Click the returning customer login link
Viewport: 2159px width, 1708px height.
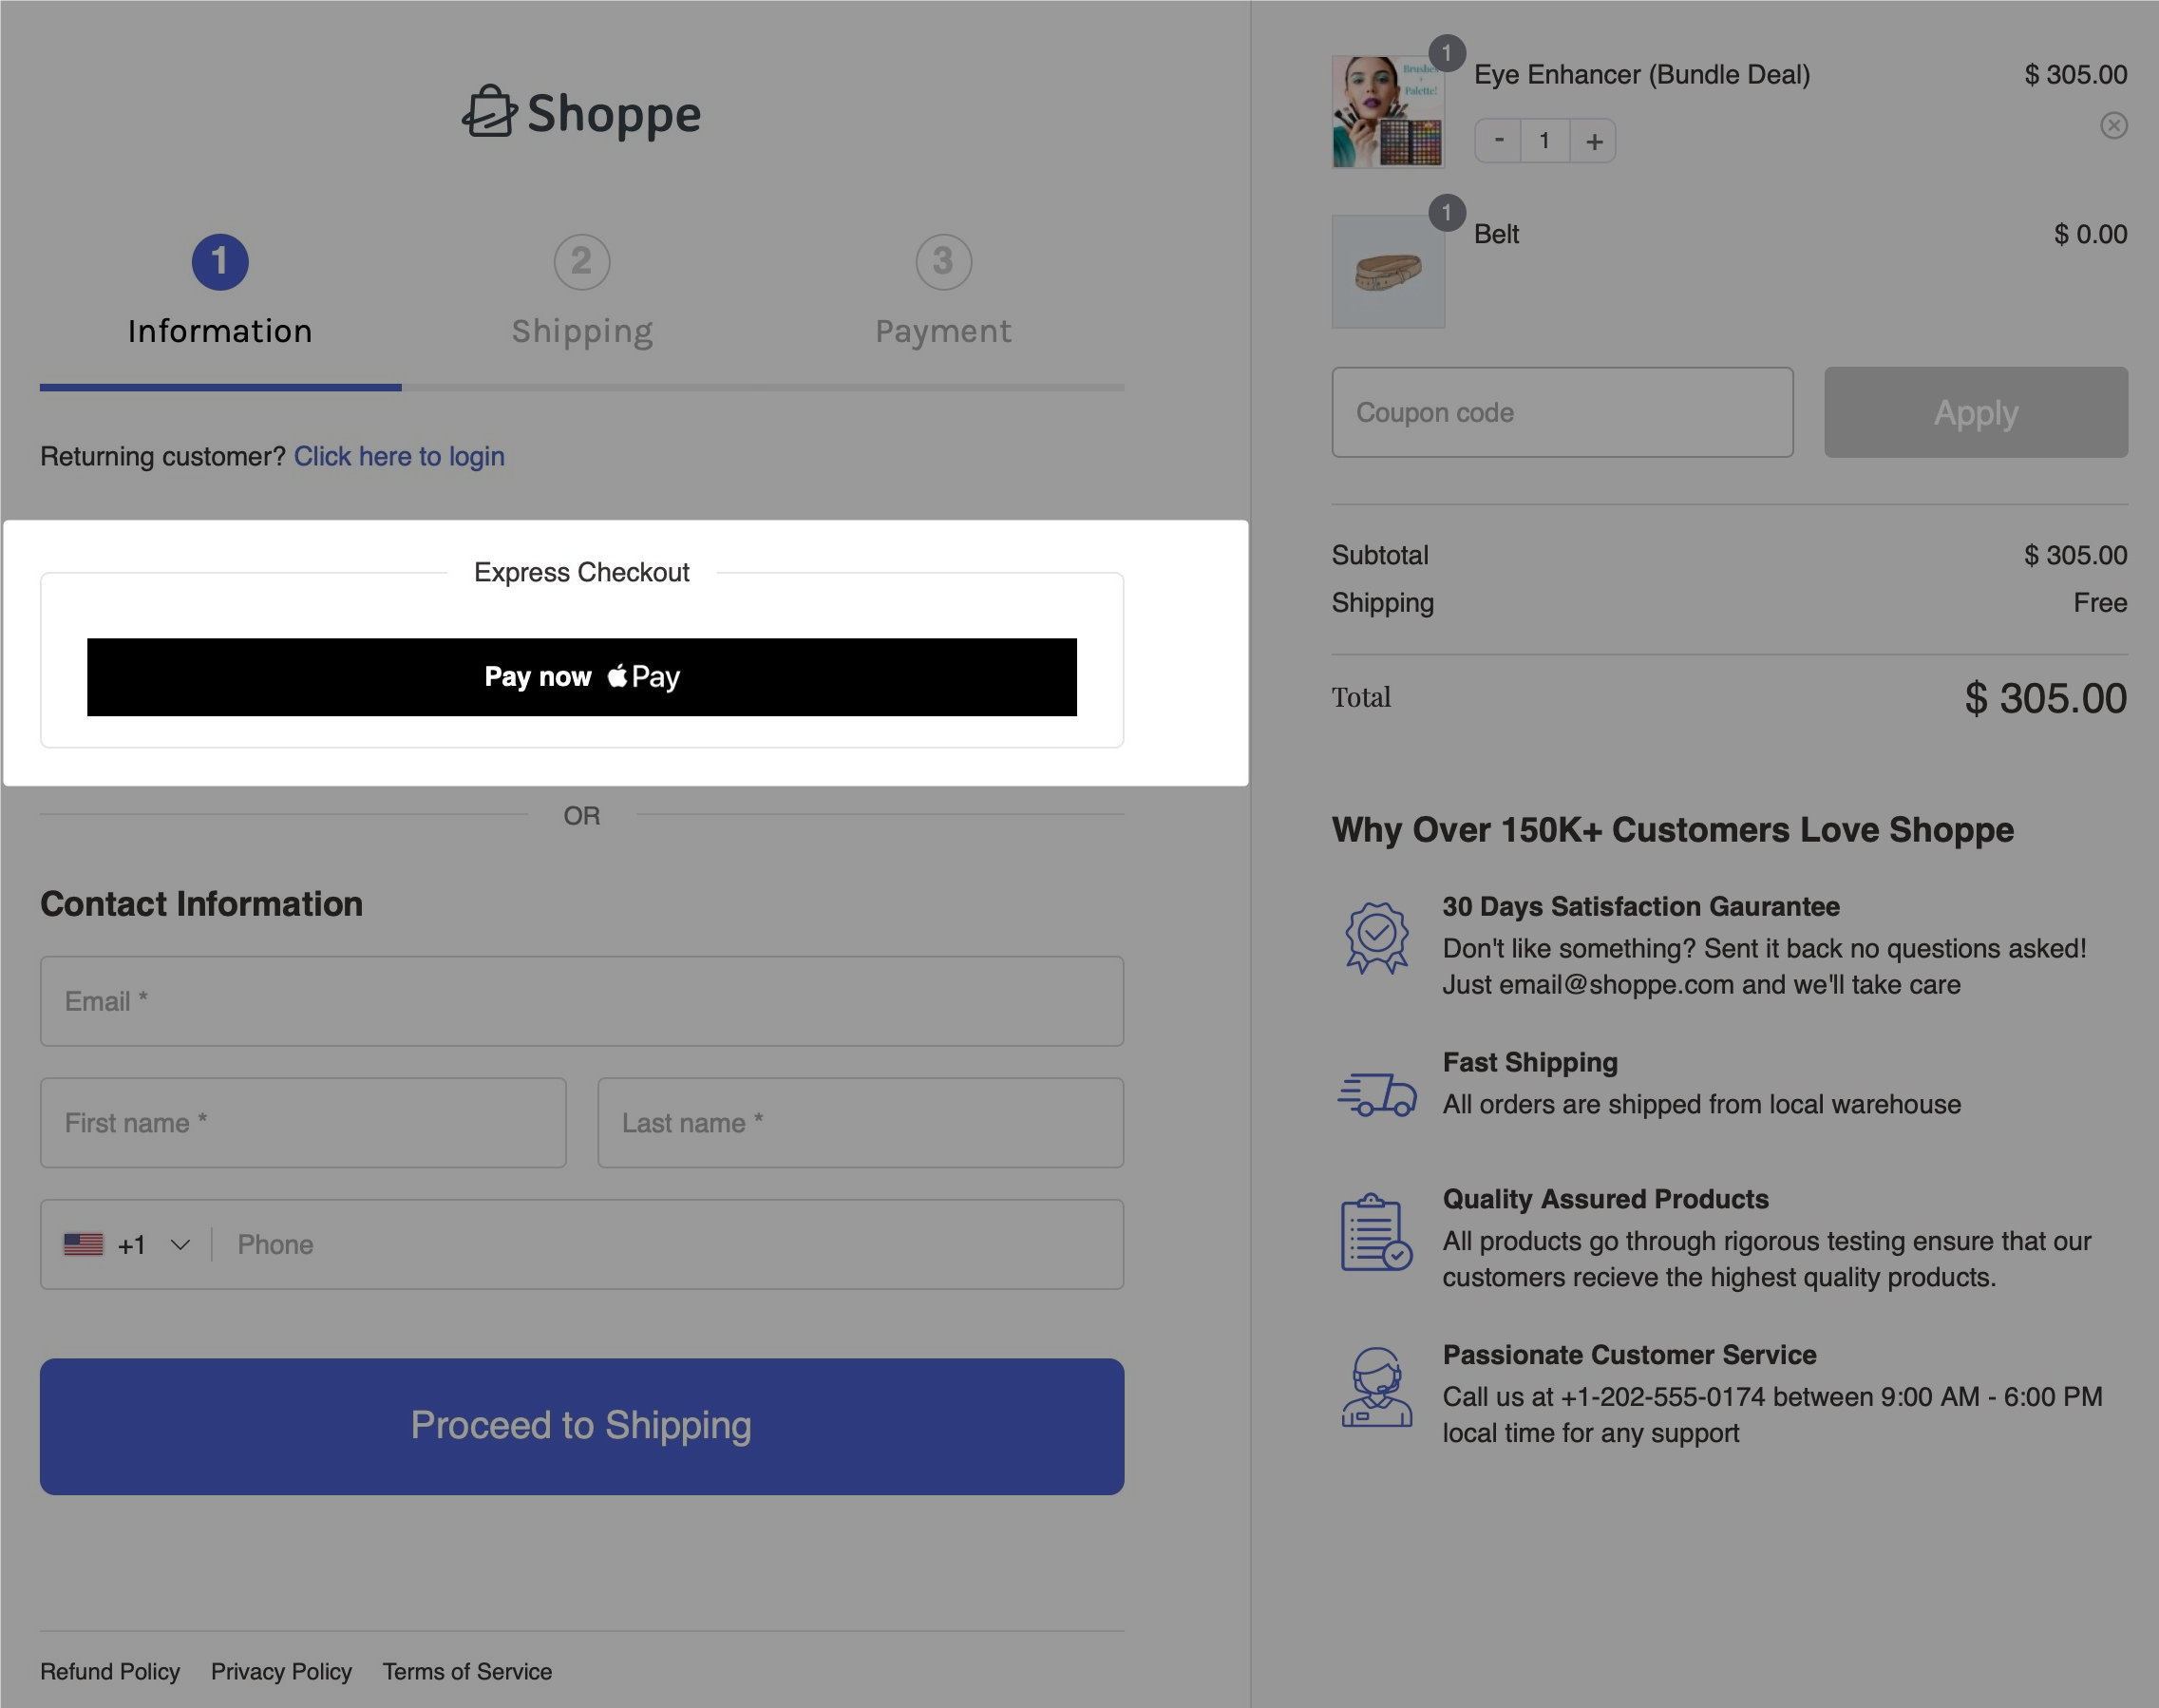pyautogui.click(x=400, y=457)
